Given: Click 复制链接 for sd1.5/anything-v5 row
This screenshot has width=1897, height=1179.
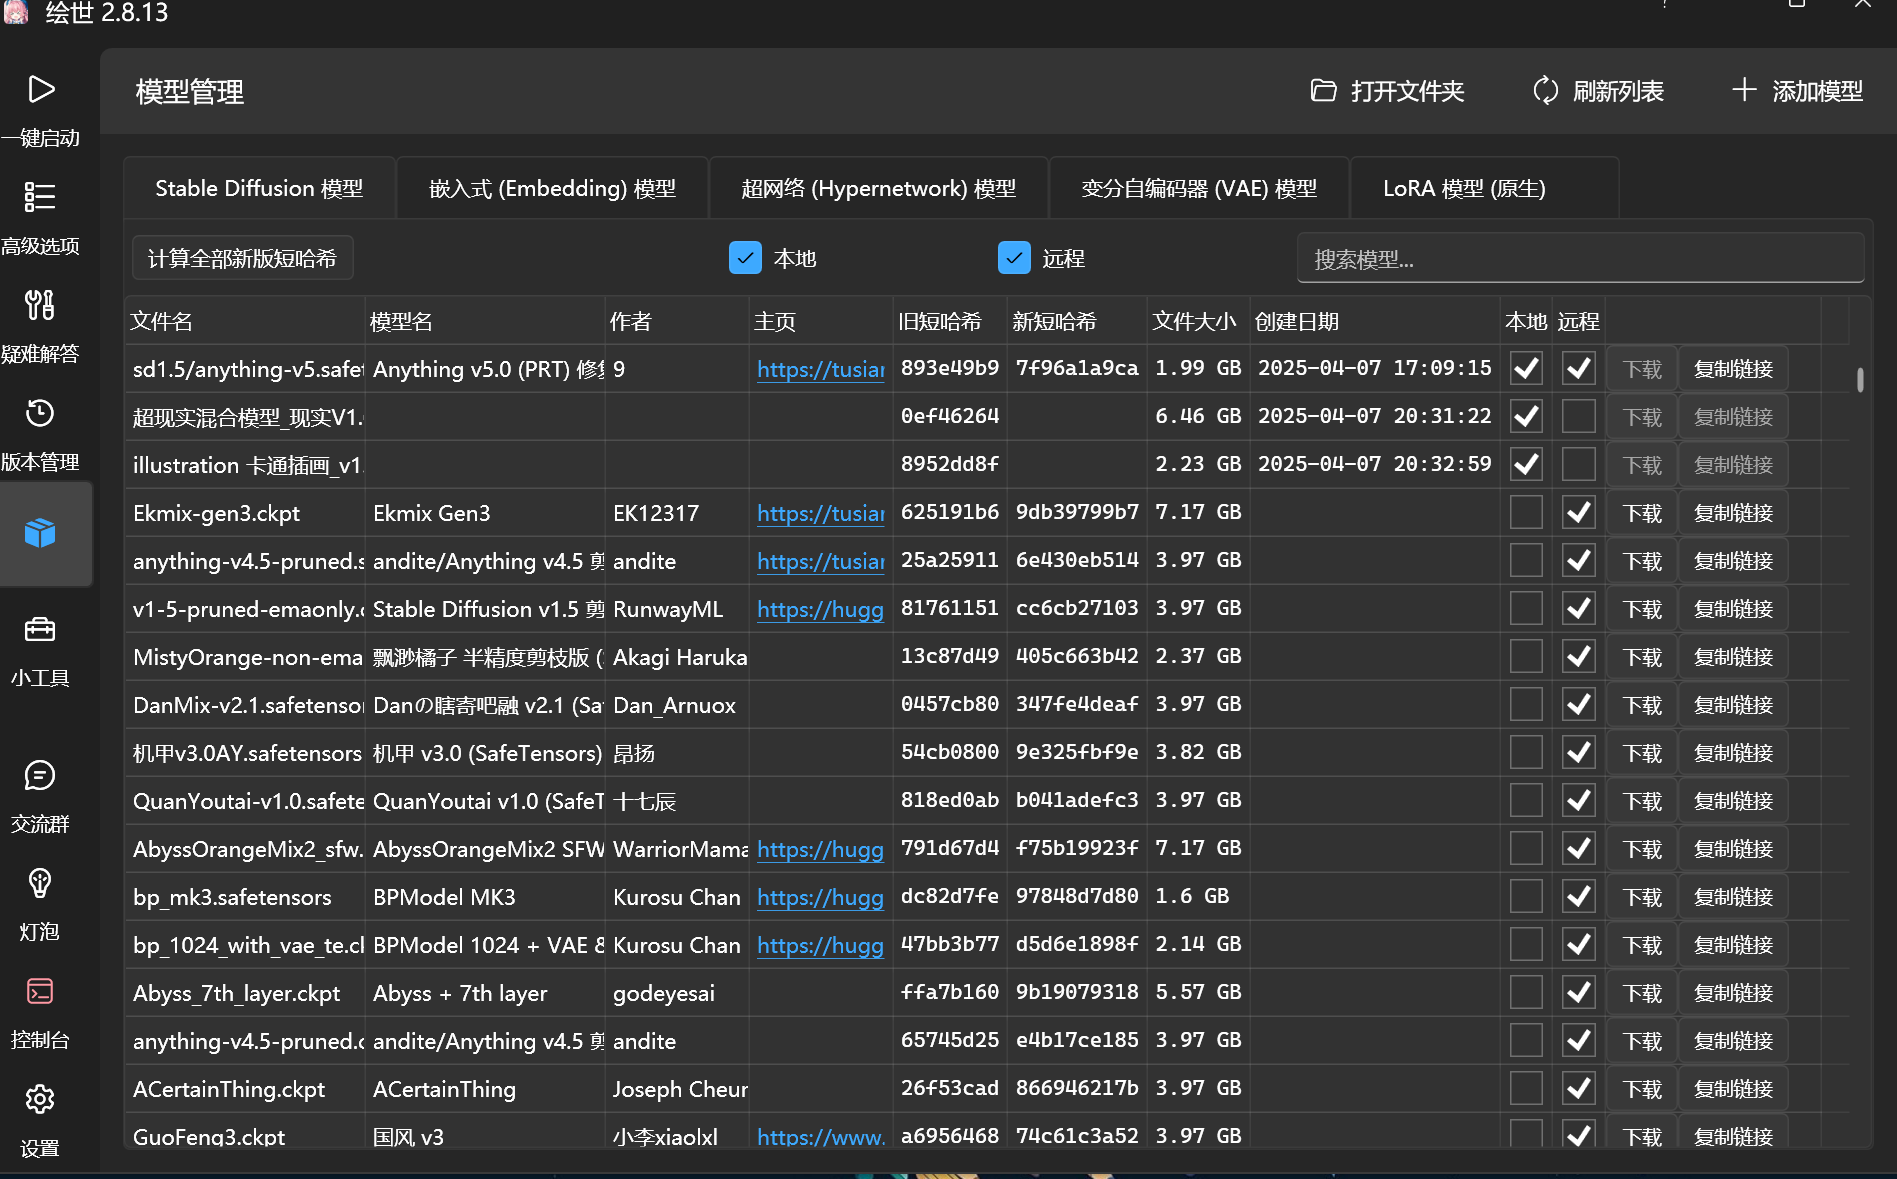Looking at the screenshot, I should coord(1733,369).
